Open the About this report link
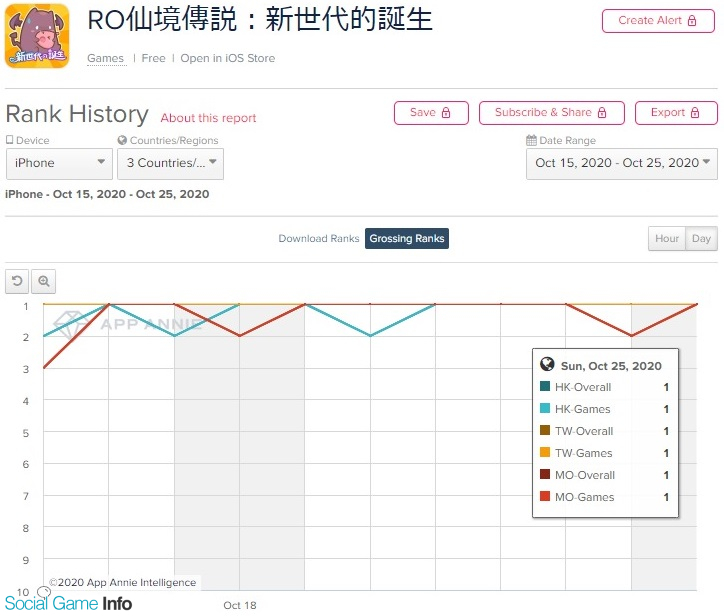The width and height of the screenshot is (724, 616). (208, 118)
